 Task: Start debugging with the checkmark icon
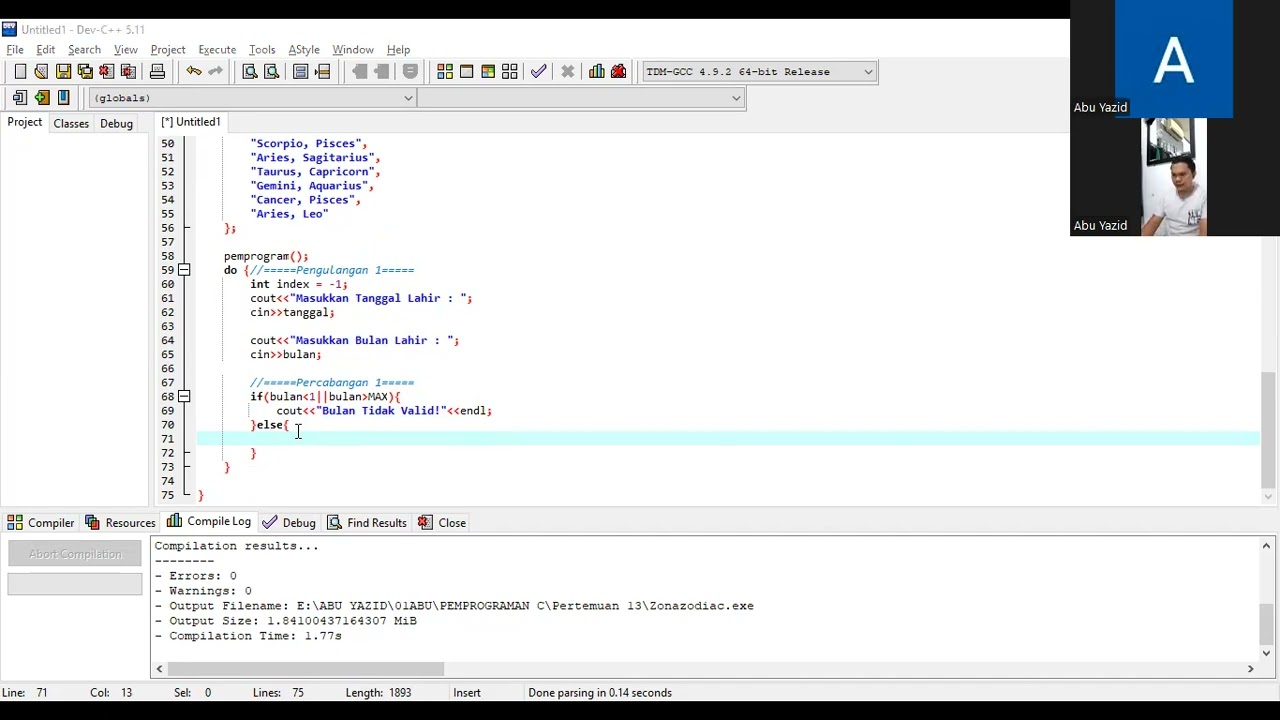click(x=539, y=71)
